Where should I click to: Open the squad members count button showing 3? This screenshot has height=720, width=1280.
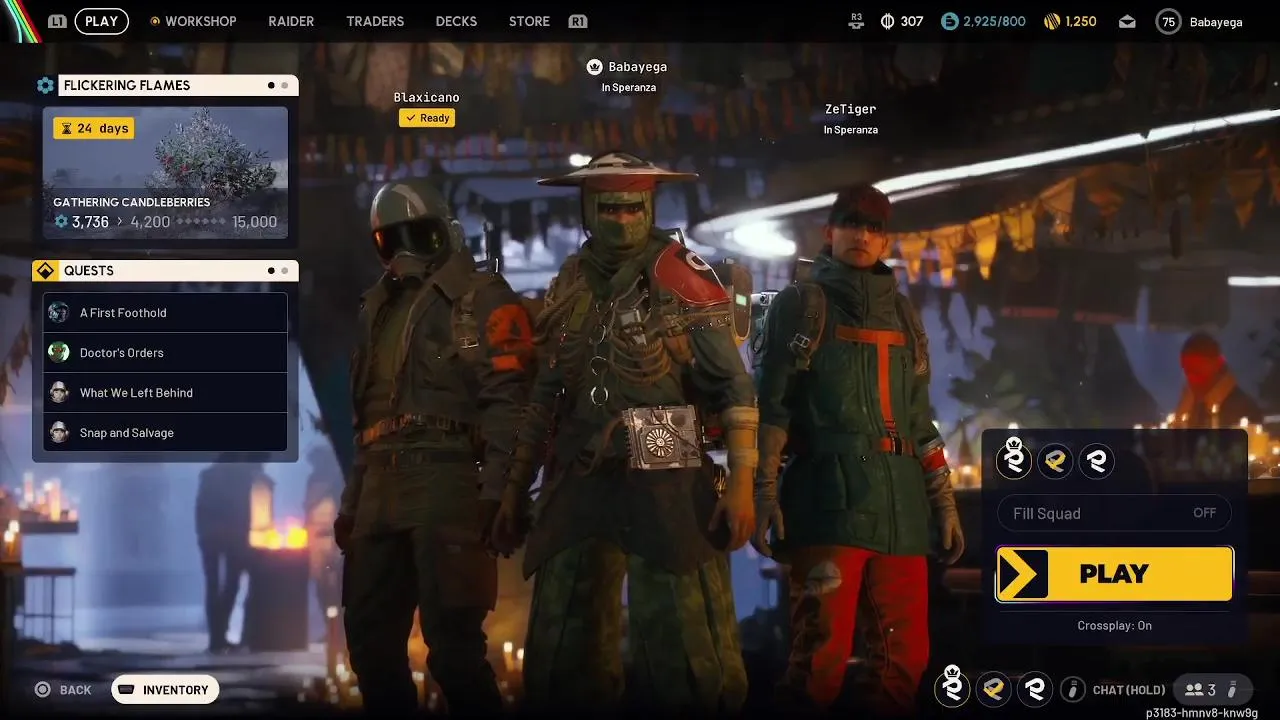point(1212,689)
